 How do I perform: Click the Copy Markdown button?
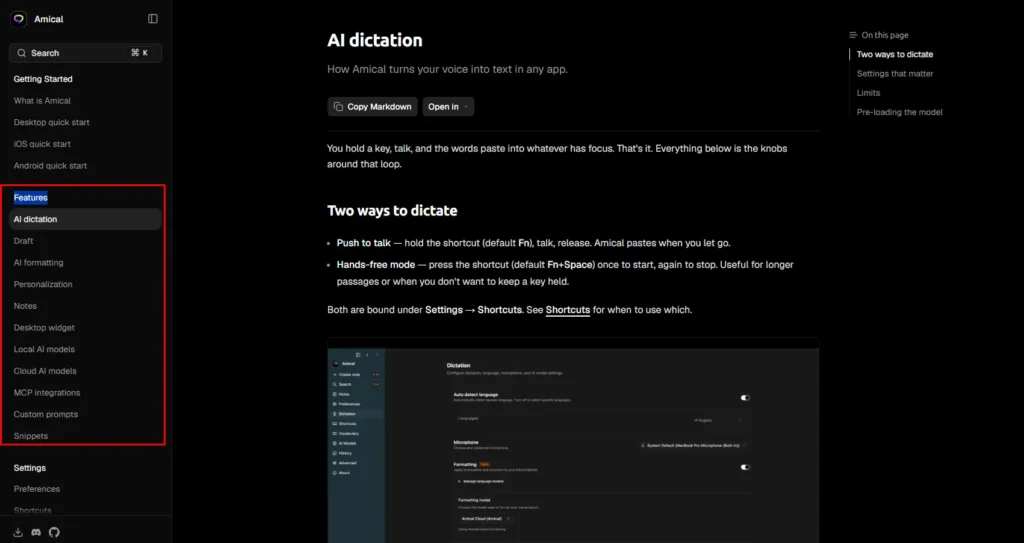coord(372,107)
